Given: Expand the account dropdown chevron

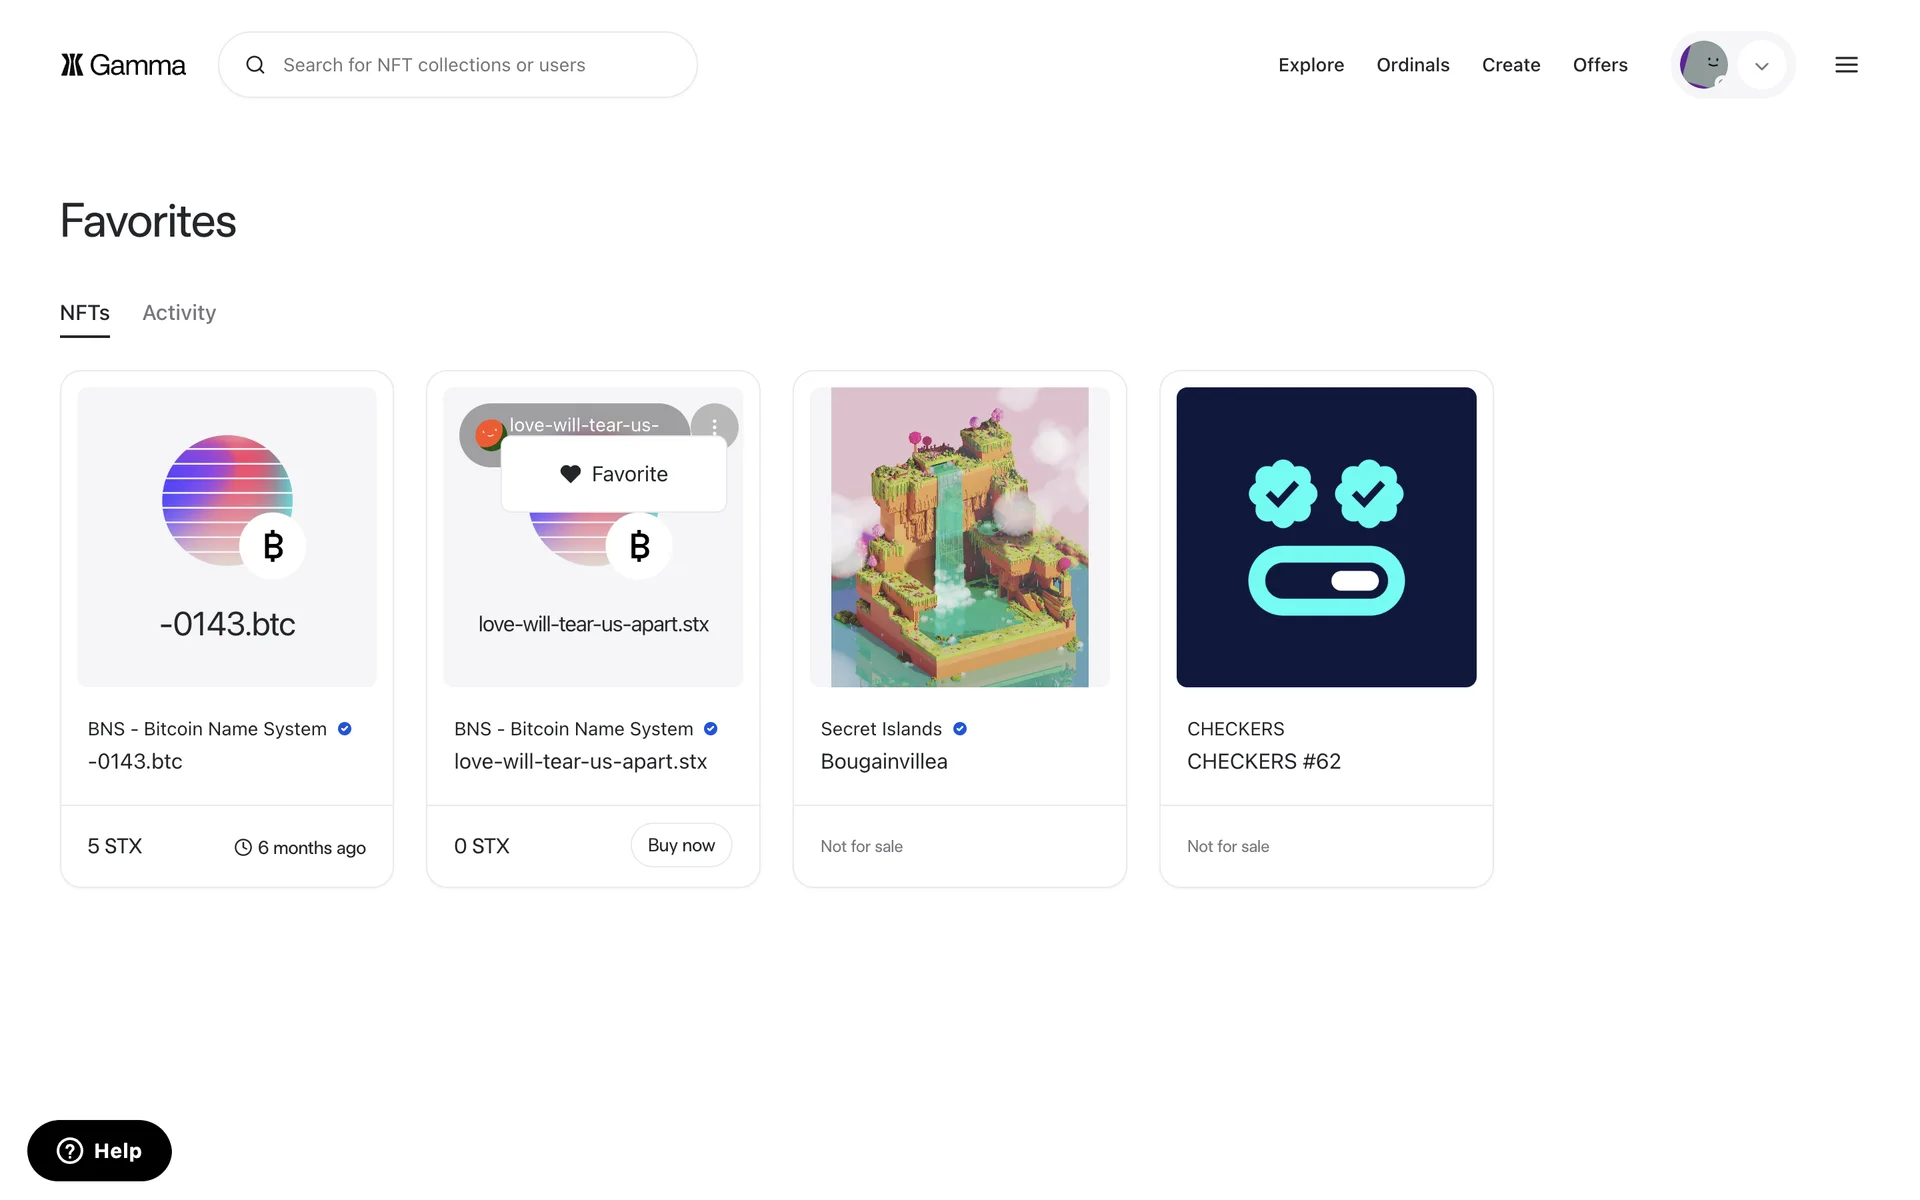Looking at the screenshot, I should 1762,66.
